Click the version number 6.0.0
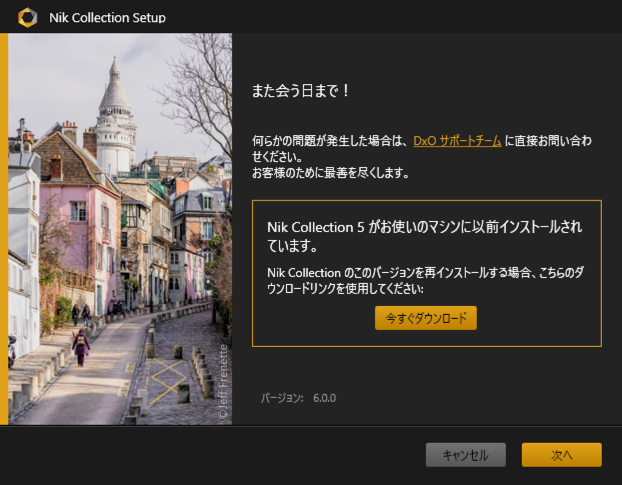The height and width of the screenshot is (485, 622). coord(324,398)
